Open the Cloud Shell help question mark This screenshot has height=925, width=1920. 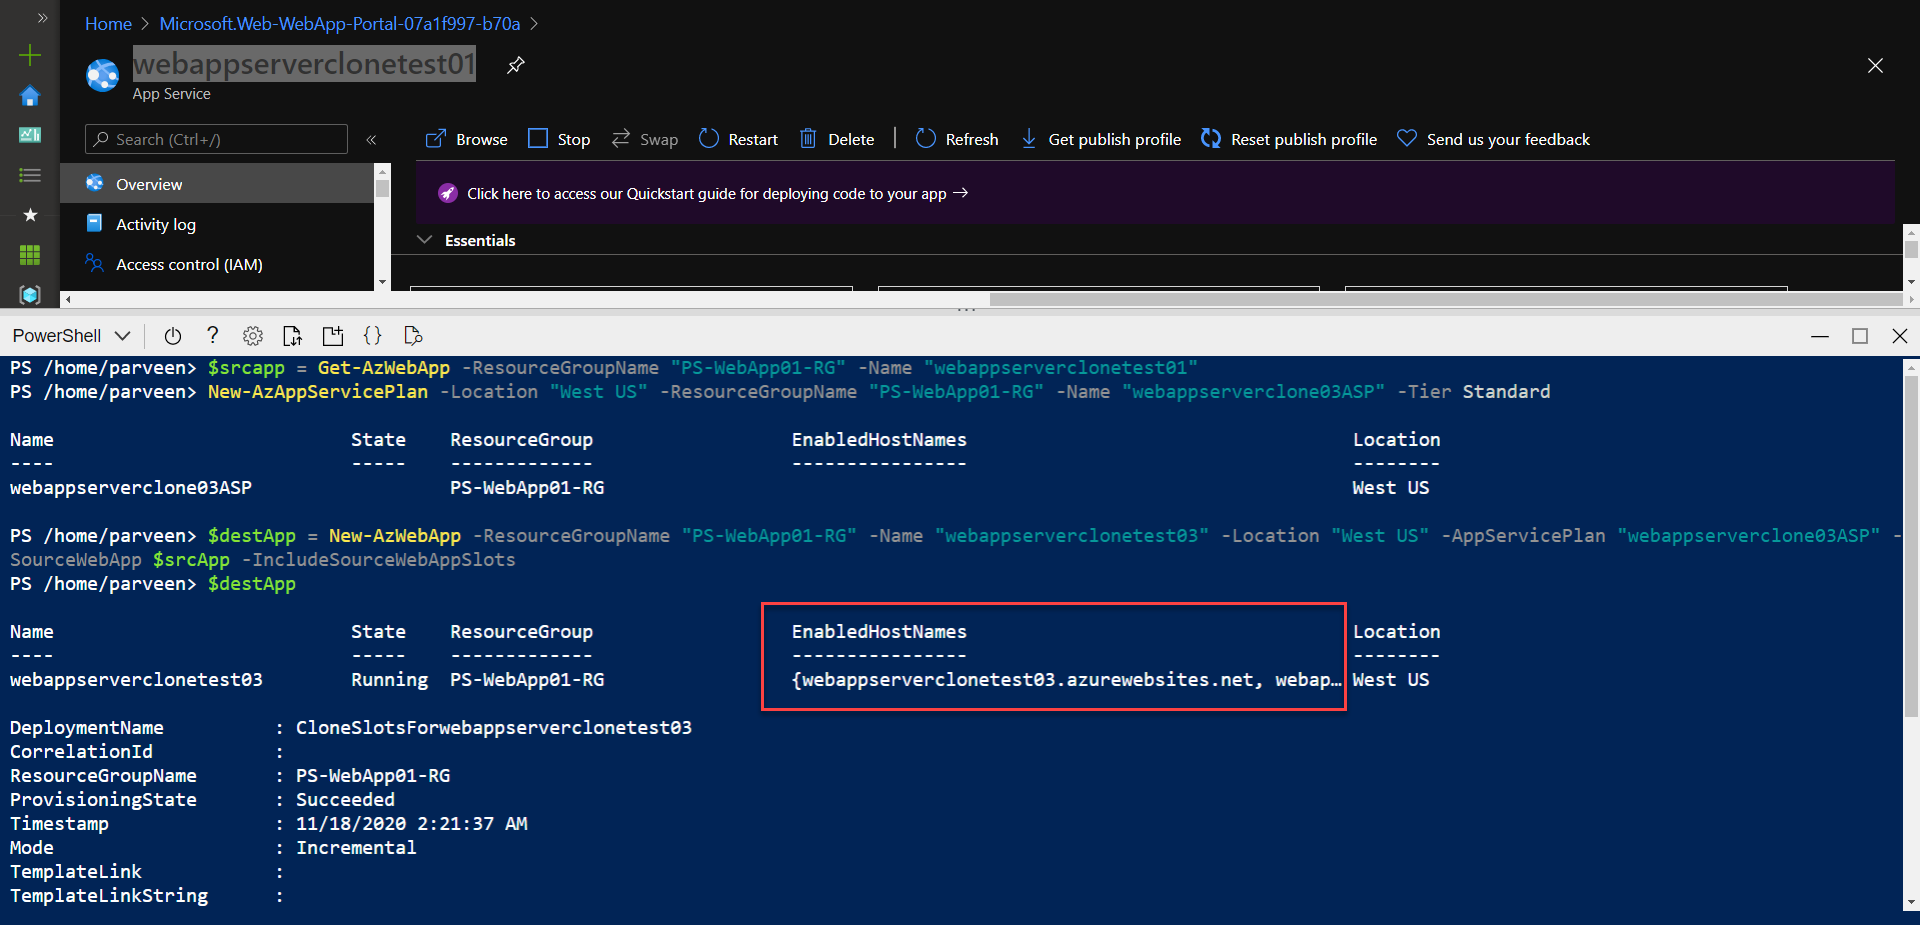pyautogui.click(x=212, y=336)
